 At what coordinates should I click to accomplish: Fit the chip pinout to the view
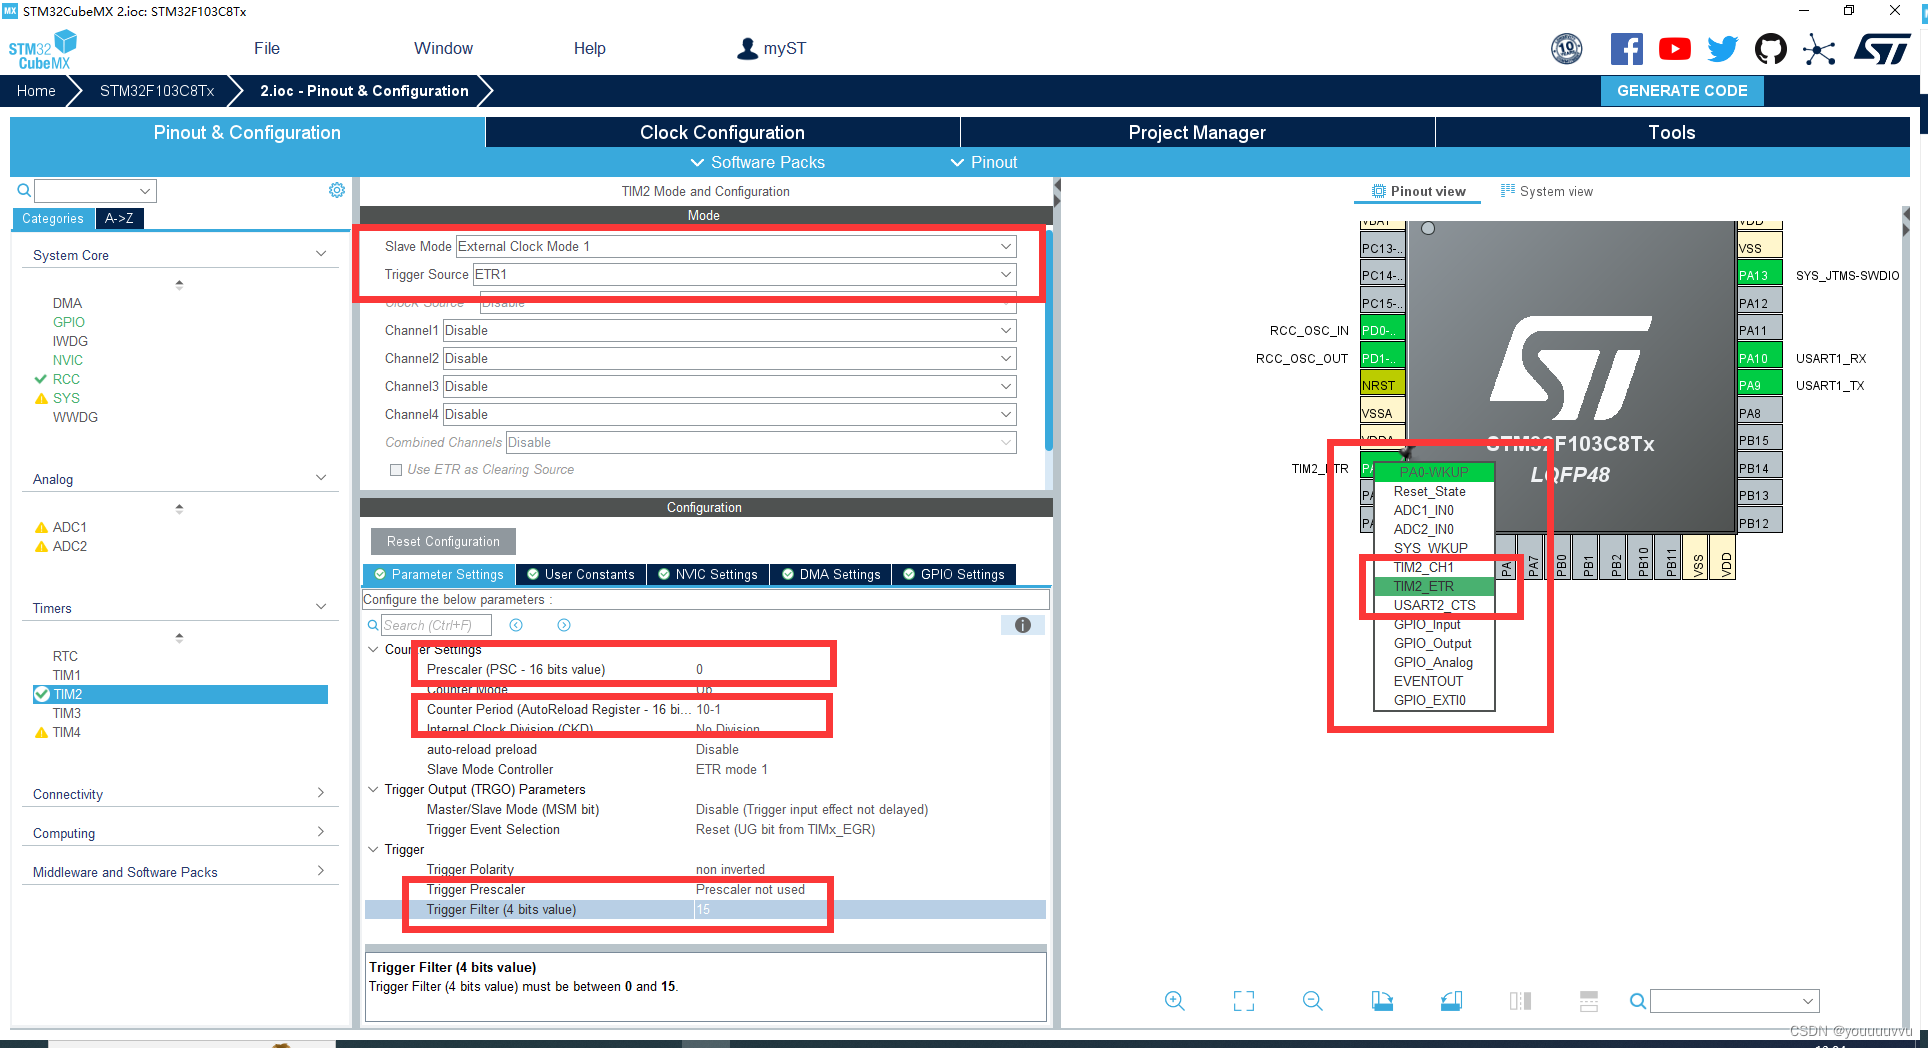point(1244,1001)
